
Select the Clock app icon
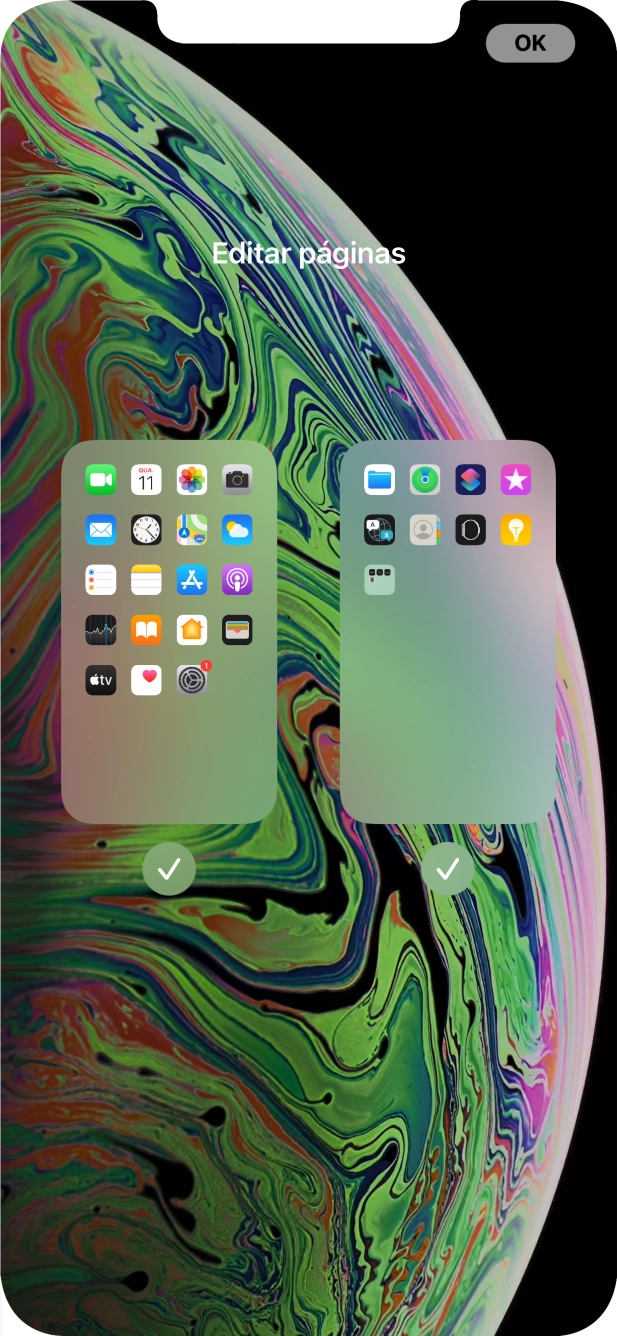146,530
